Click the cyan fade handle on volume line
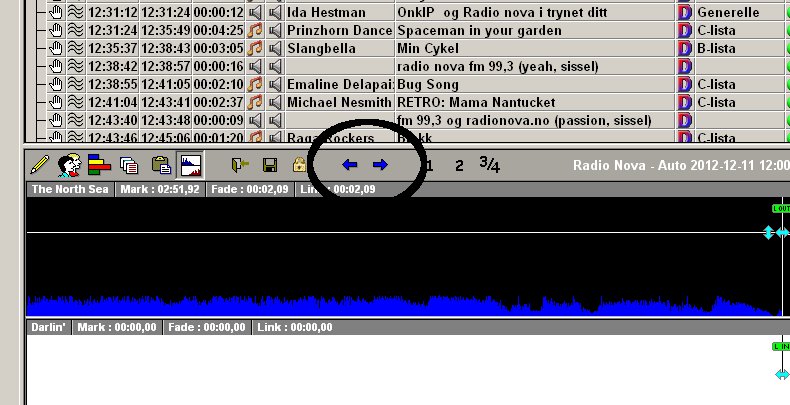Screen dimensions: 790x405 [768, 232]
